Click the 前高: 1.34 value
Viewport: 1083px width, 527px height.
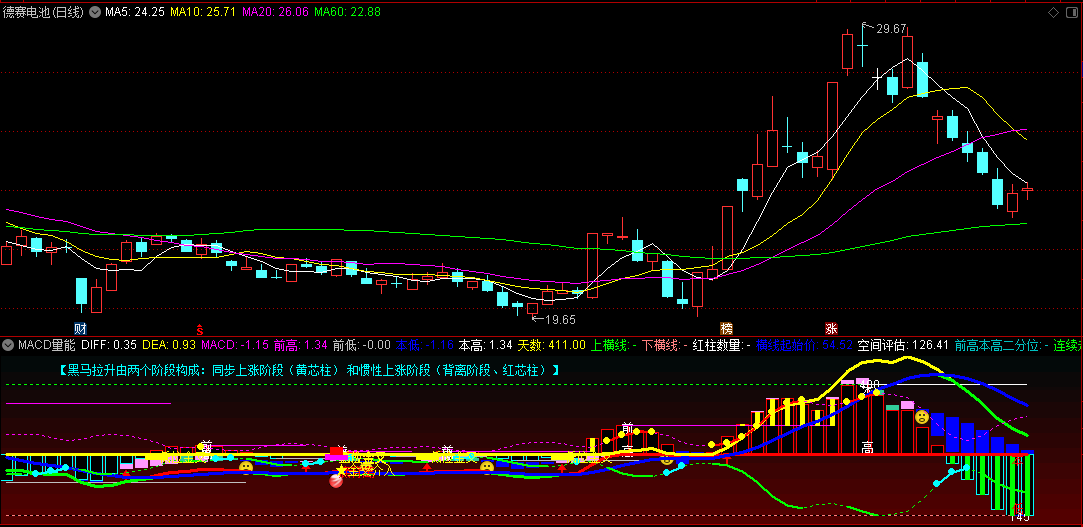(300, 345)
